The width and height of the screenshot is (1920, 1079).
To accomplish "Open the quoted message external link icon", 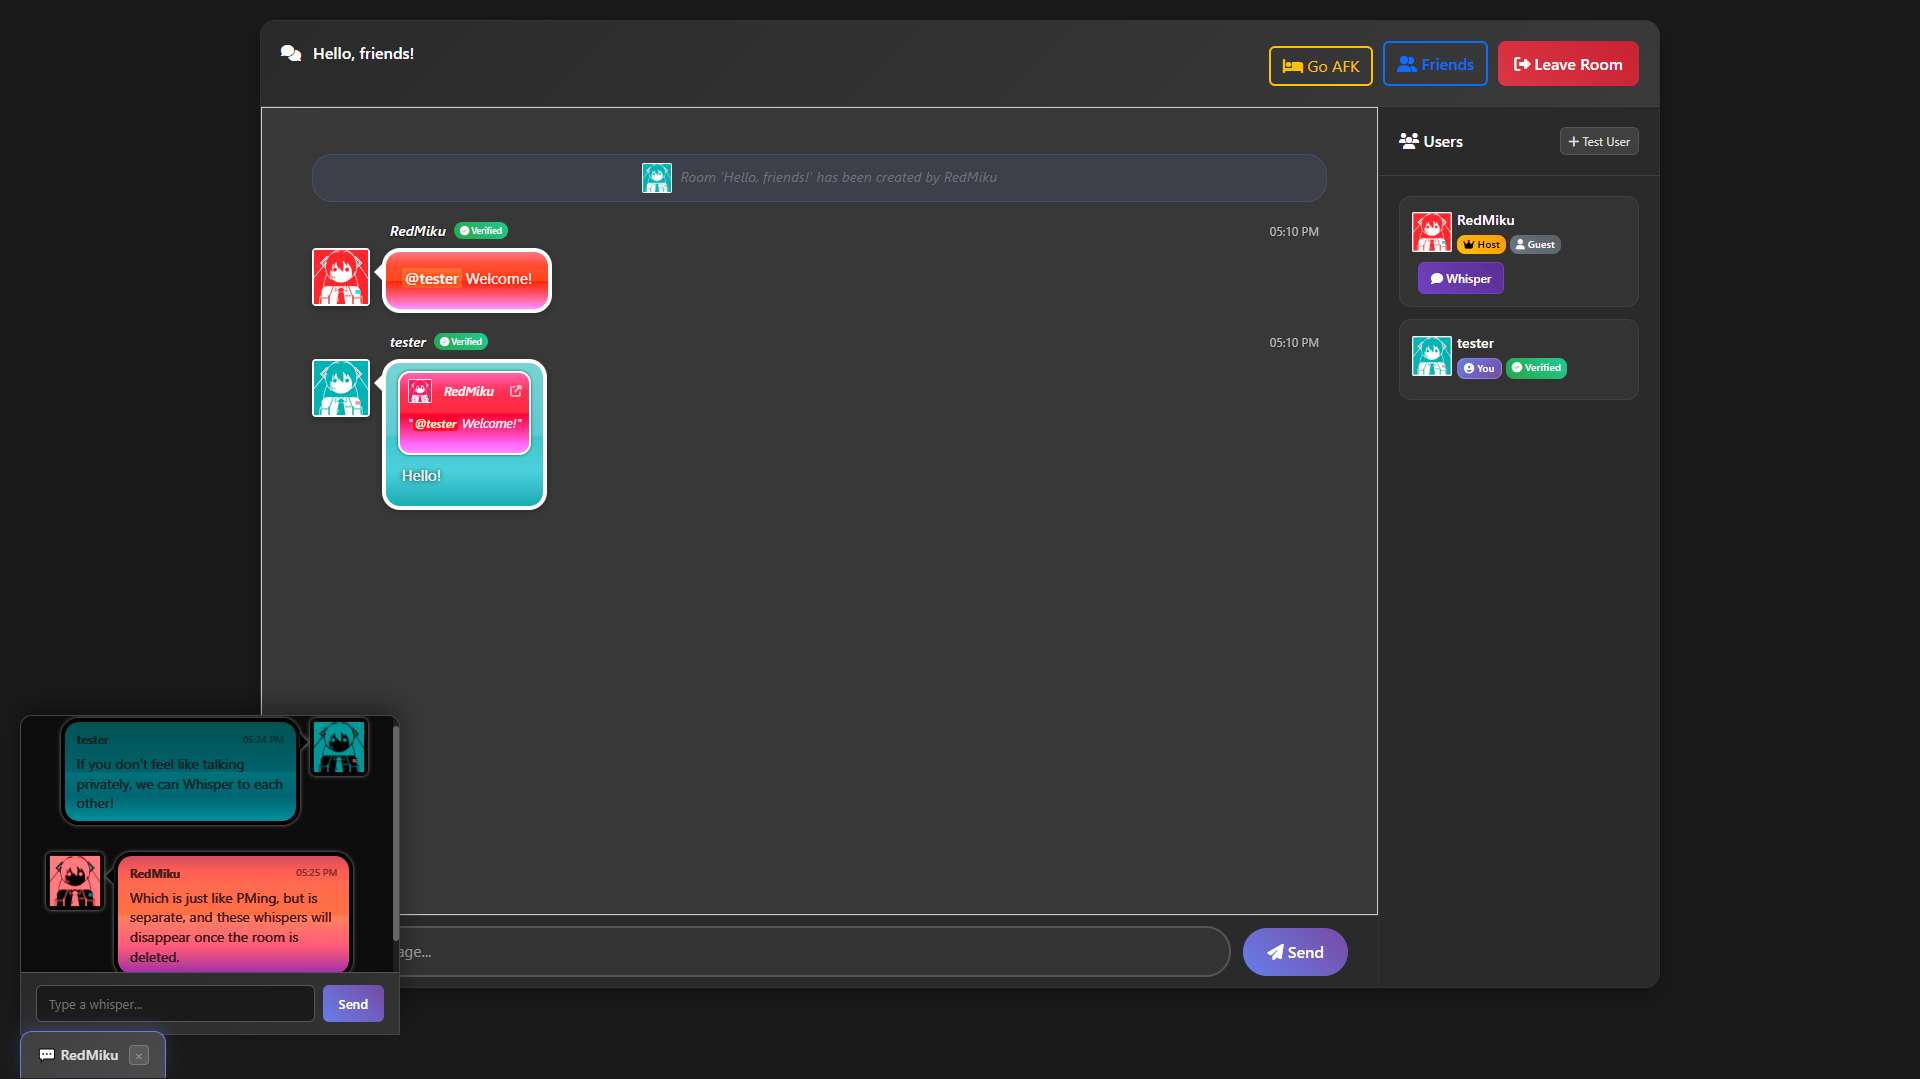I will click(x=516, y=391).
